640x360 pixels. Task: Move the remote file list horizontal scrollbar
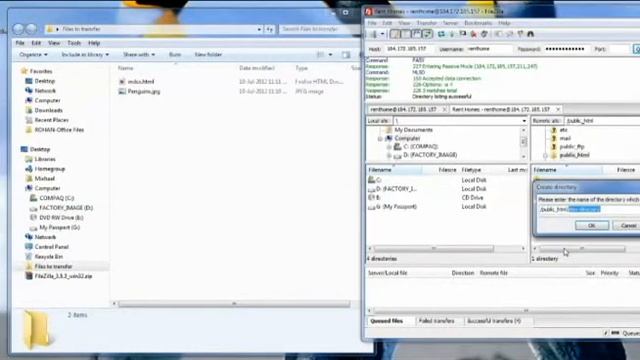582,248
